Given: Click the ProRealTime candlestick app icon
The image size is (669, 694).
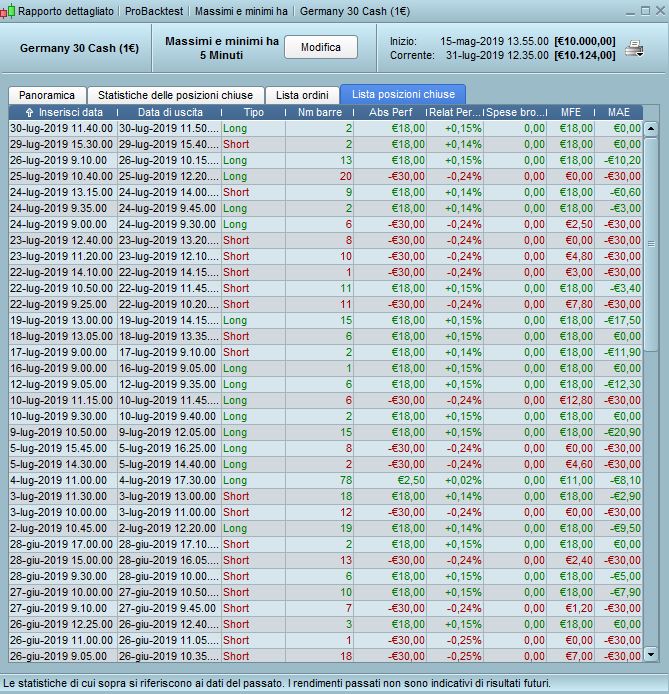Looking at the screenshot, I should 8,11.
